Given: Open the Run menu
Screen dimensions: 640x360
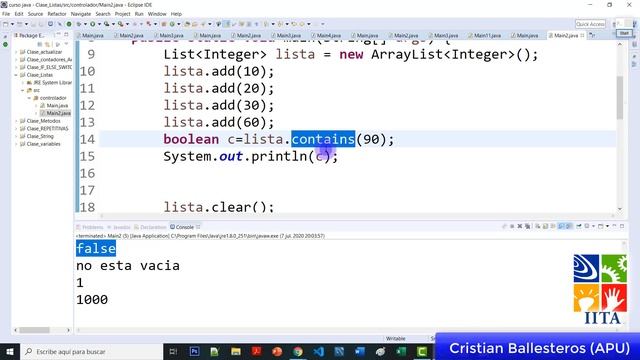Looking at the screenshot, I should coord(139,14).
